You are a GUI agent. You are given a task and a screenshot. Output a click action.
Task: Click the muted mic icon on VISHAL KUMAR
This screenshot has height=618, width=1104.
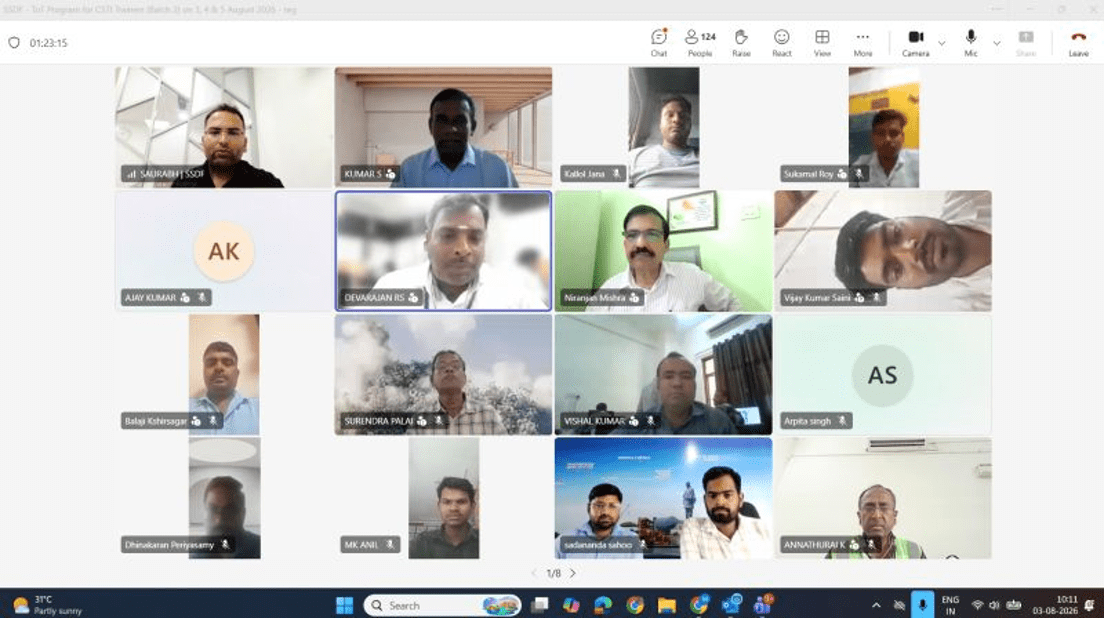[650, 421]
